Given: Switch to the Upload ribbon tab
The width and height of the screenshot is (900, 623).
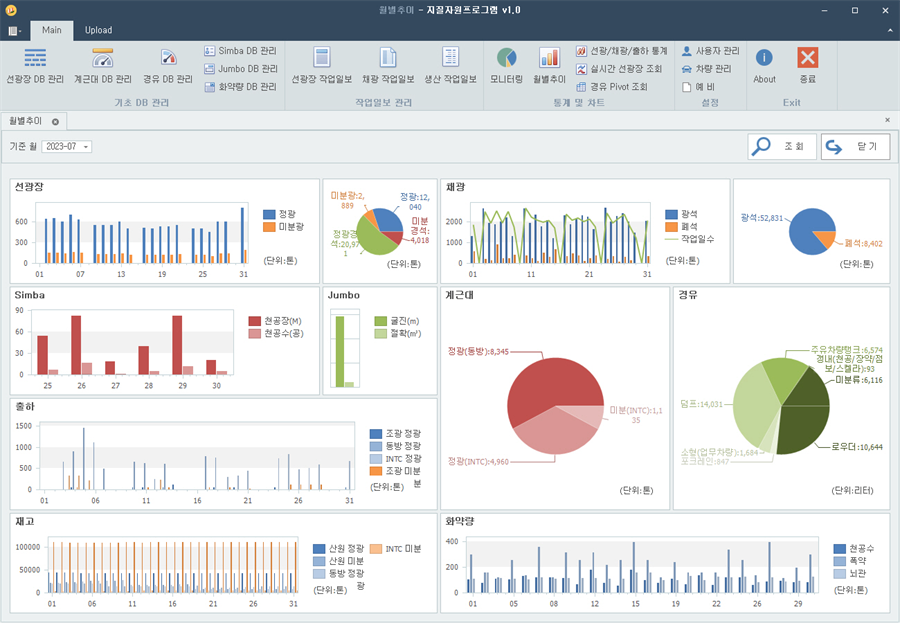Looking at the screenshot, I should point(98,30).
